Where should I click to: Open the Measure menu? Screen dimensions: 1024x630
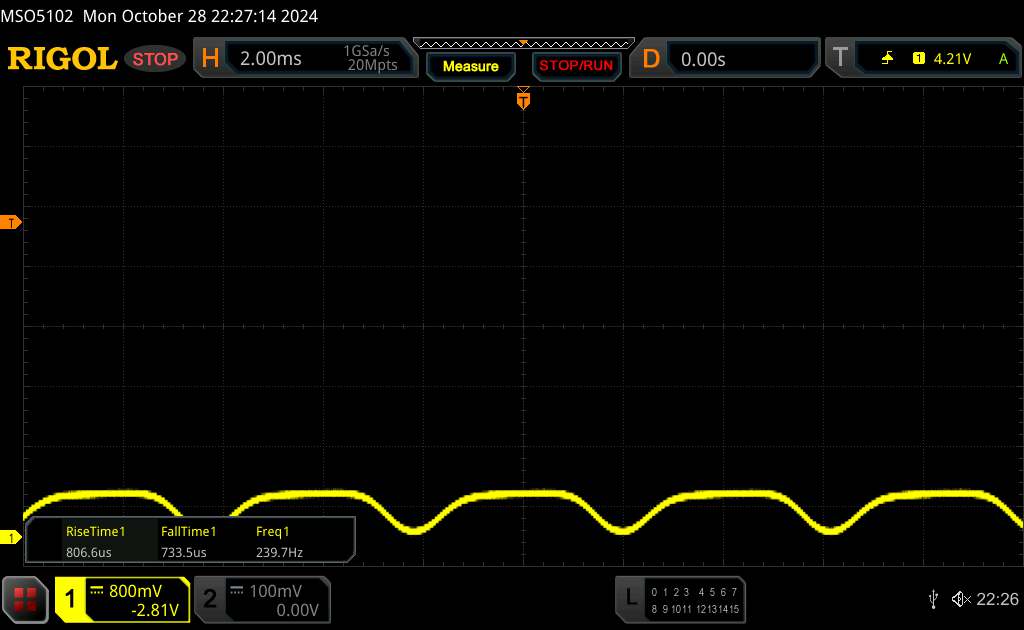470,66
